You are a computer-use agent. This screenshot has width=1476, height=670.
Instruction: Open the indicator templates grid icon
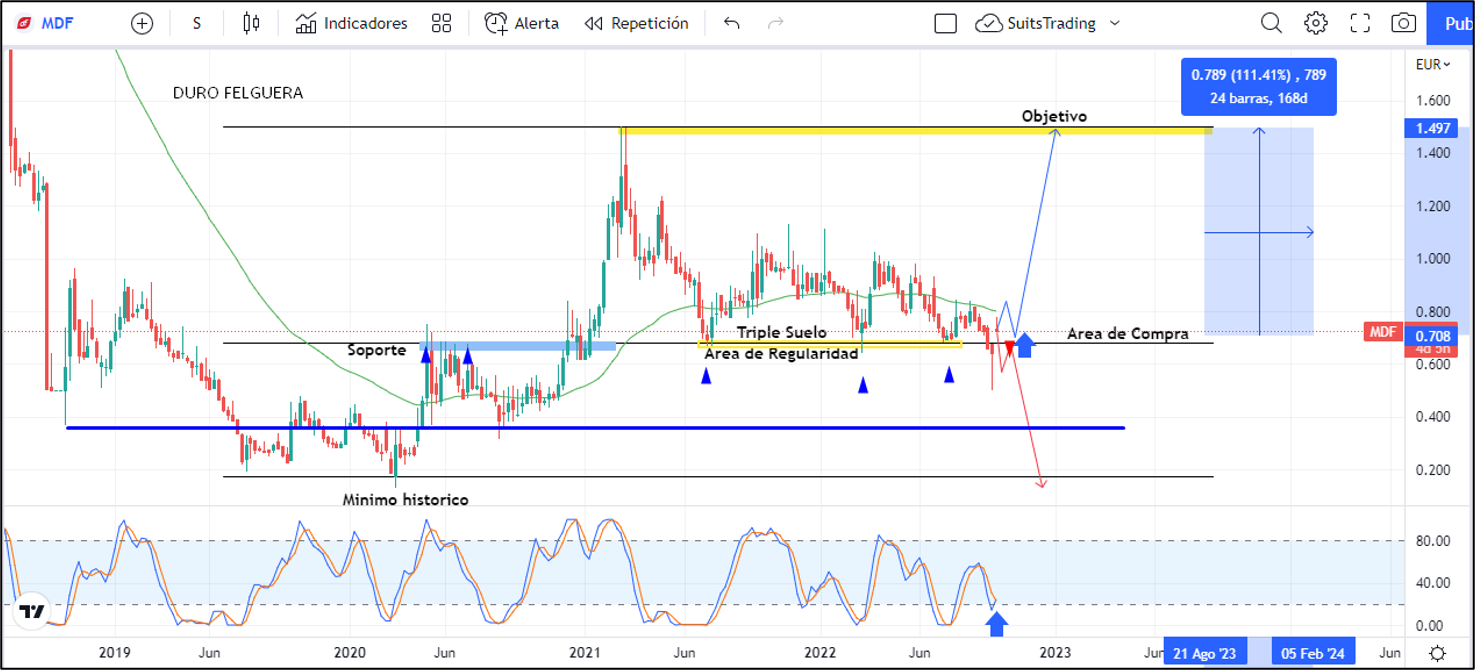(441, 23)
